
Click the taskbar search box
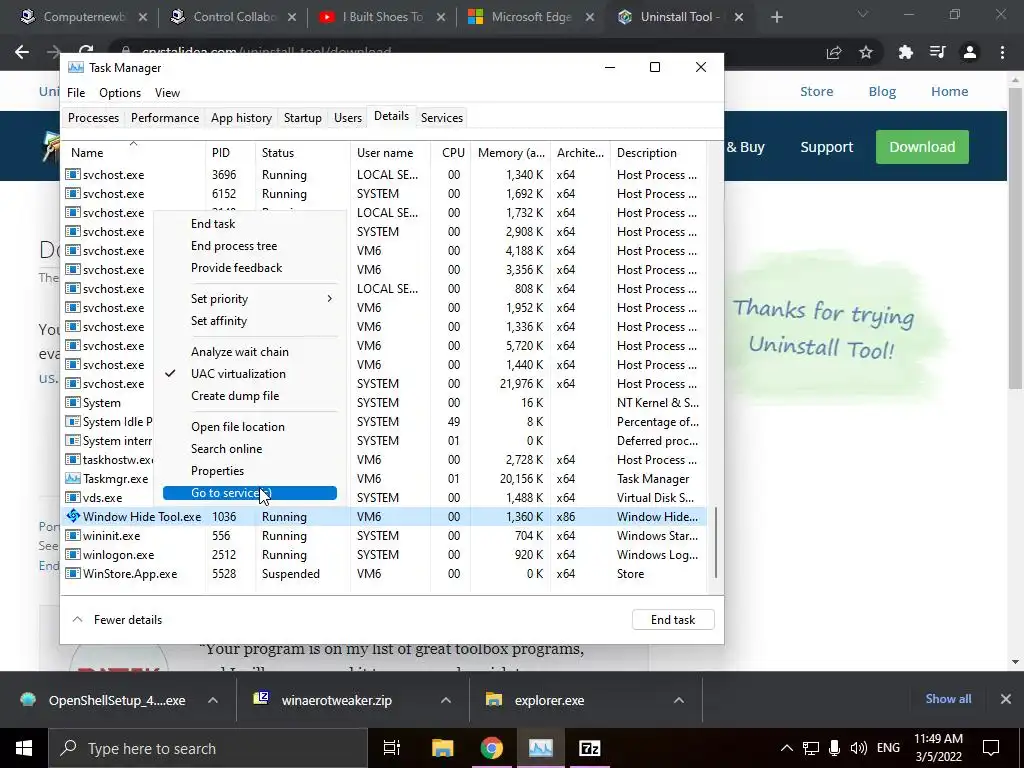(x=208, y=748)
